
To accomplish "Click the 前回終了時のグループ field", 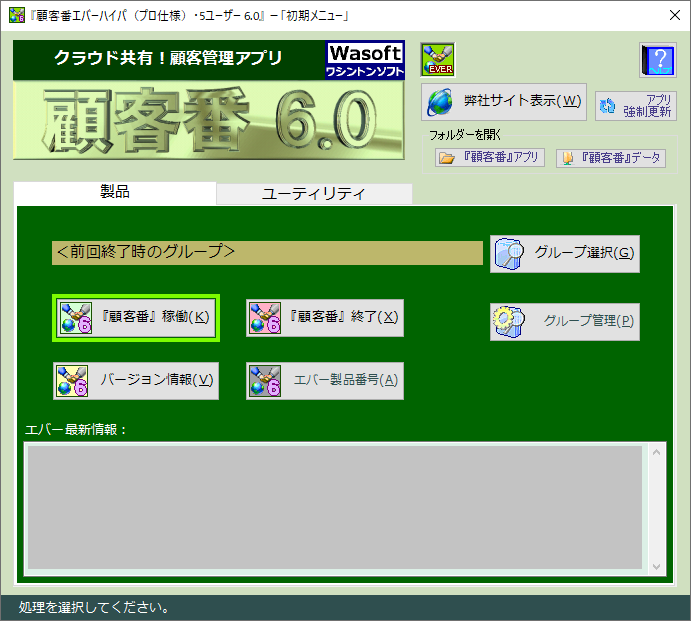I will click(267, 252).
